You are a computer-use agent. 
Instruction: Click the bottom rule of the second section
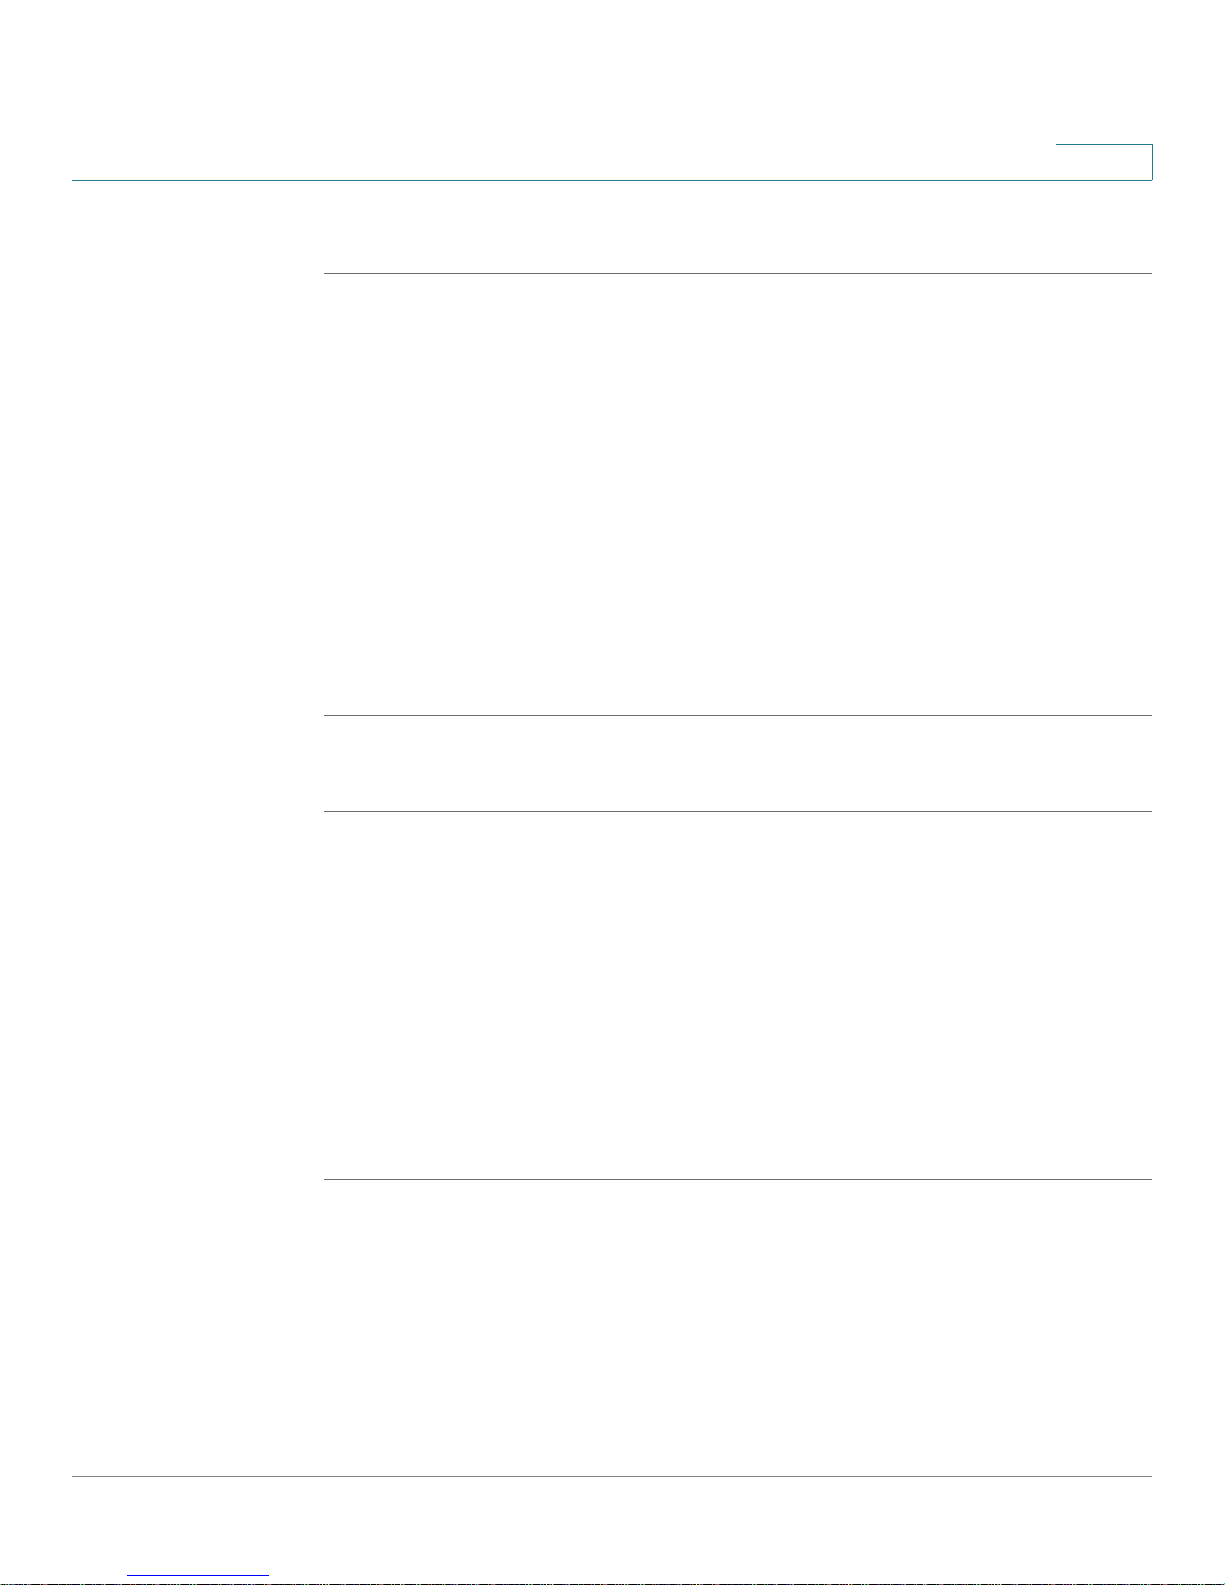click(x=738, y=1180)
